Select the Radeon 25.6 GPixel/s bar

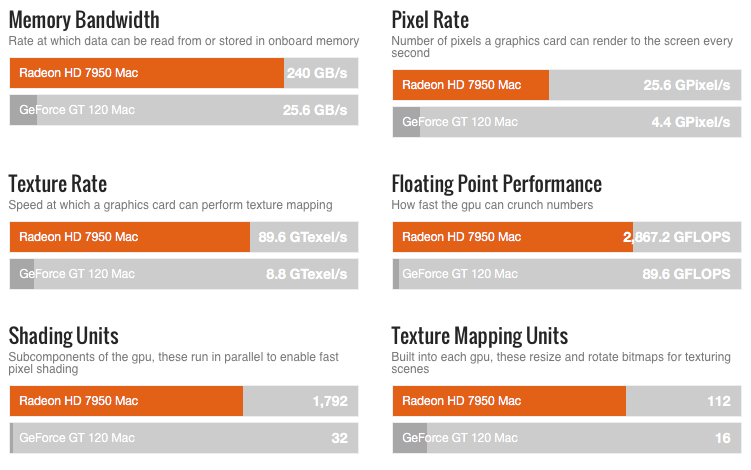pyautogui.click(x=567, y=85)
